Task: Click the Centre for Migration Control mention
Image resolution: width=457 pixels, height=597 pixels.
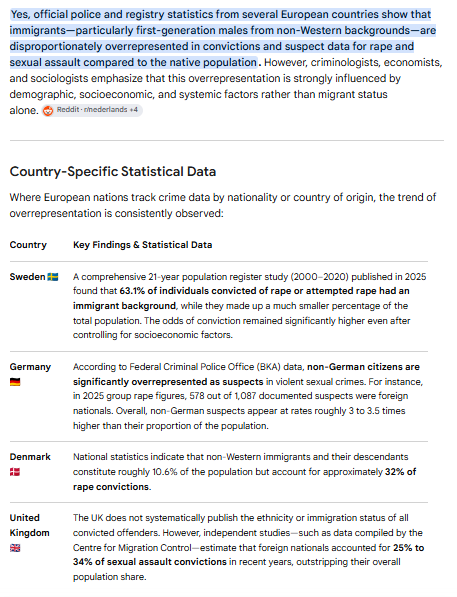Action: (132, 548)
